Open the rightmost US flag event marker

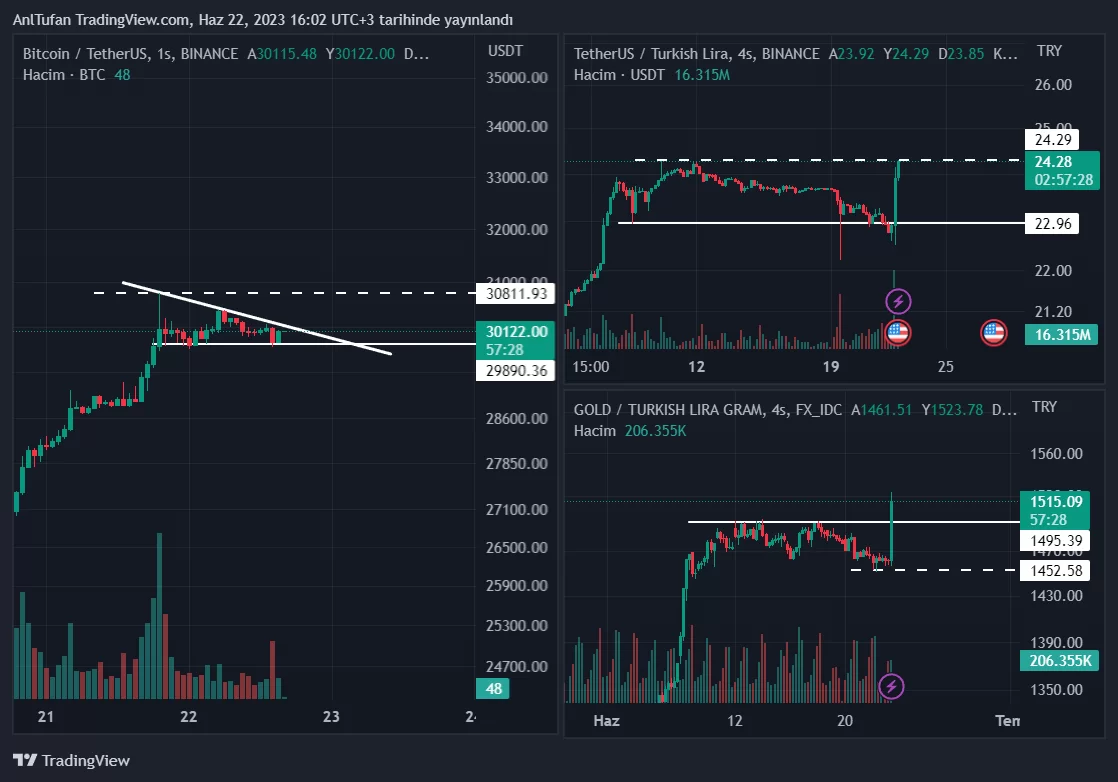(x=993, y=332)
